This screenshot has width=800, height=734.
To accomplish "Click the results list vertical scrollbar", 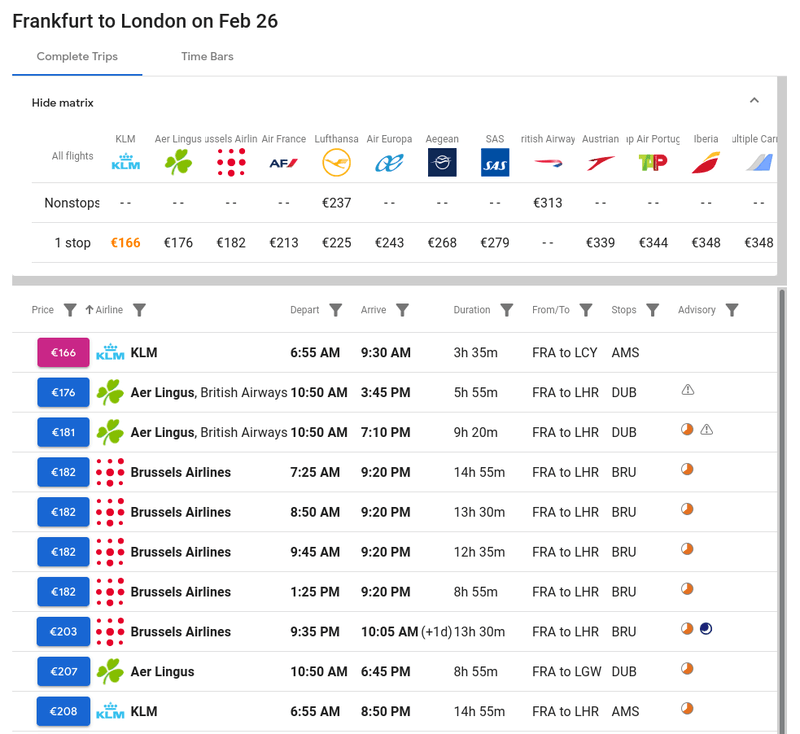I will (781, 500).
